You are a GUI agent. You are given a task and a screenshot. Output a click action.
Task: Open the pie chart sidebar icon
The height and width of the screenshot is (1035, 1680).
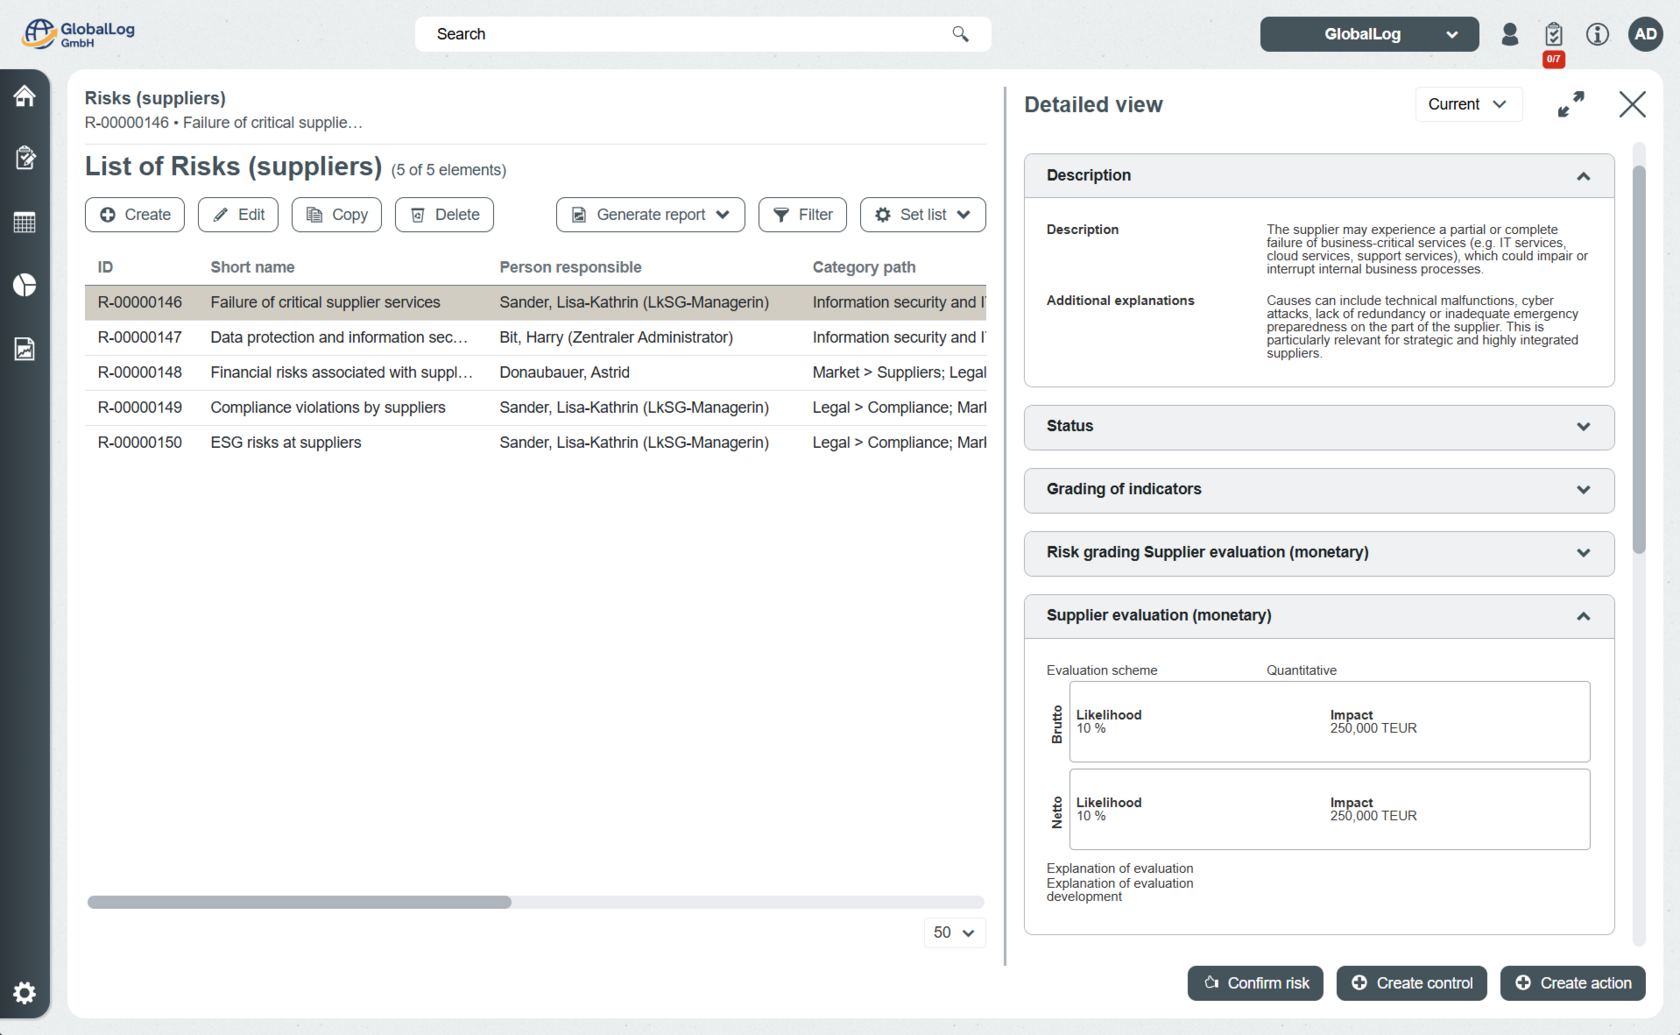[x=25, y=285]
